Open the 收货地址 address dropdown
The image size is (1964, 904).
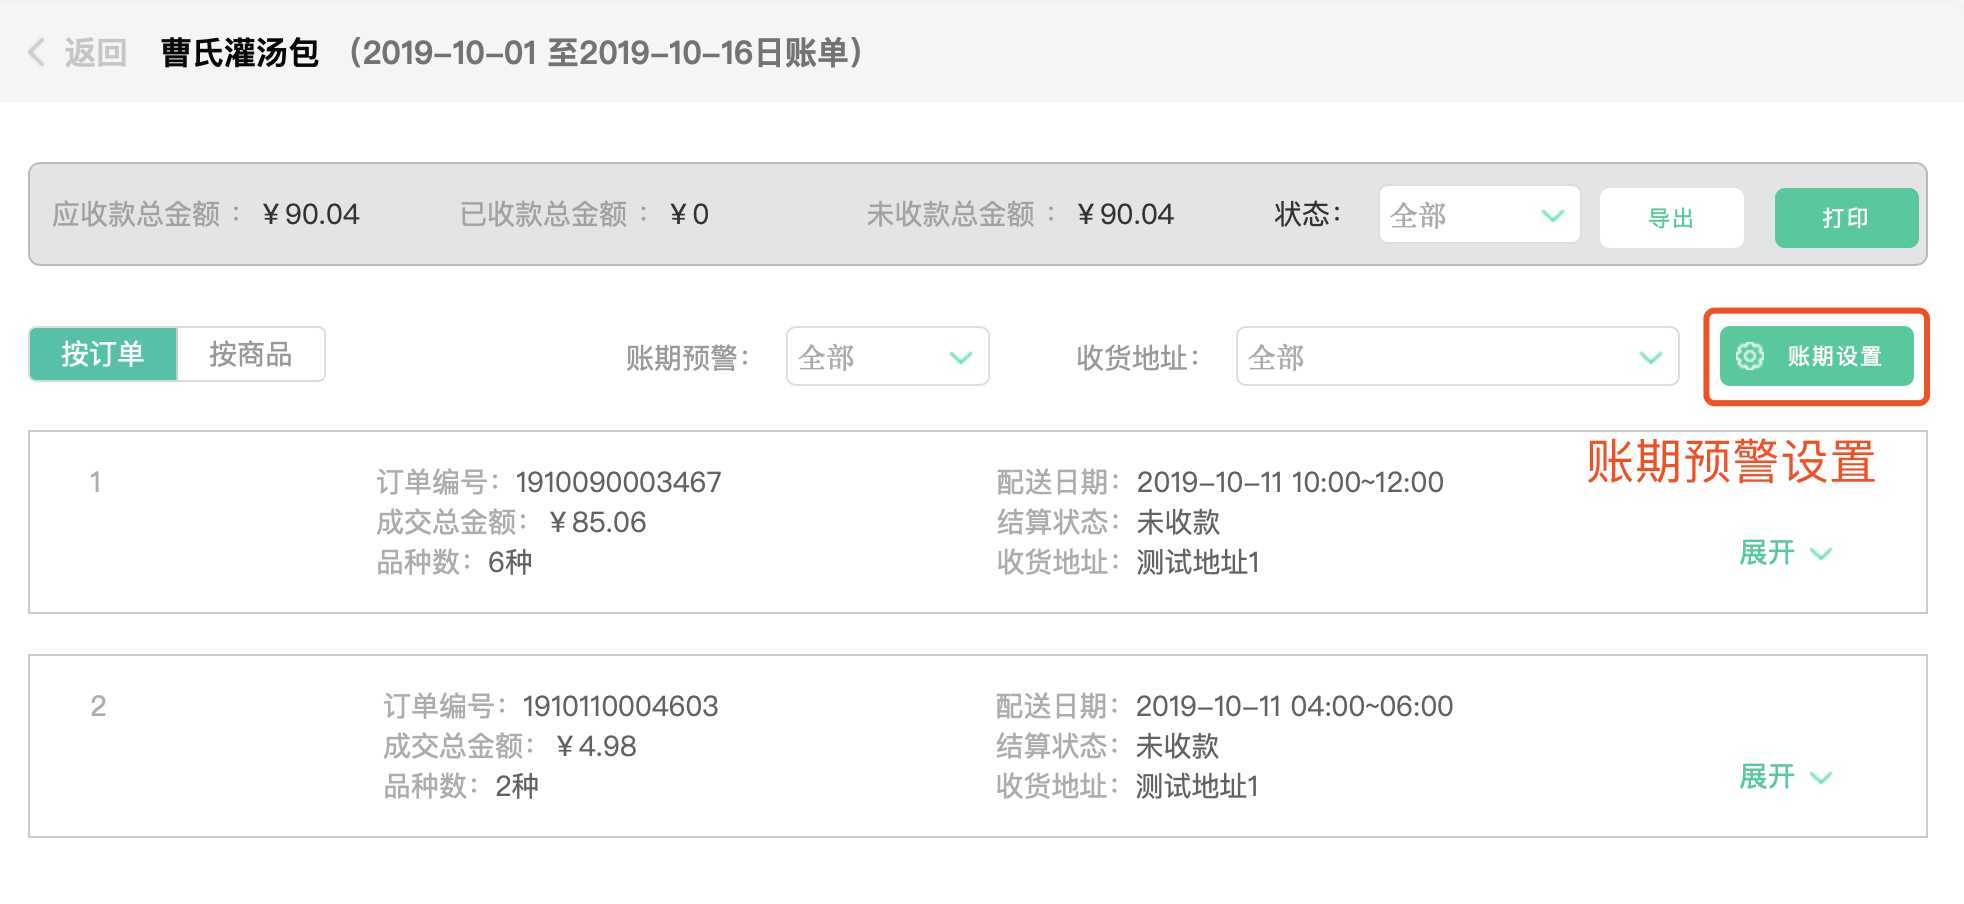1456,357
